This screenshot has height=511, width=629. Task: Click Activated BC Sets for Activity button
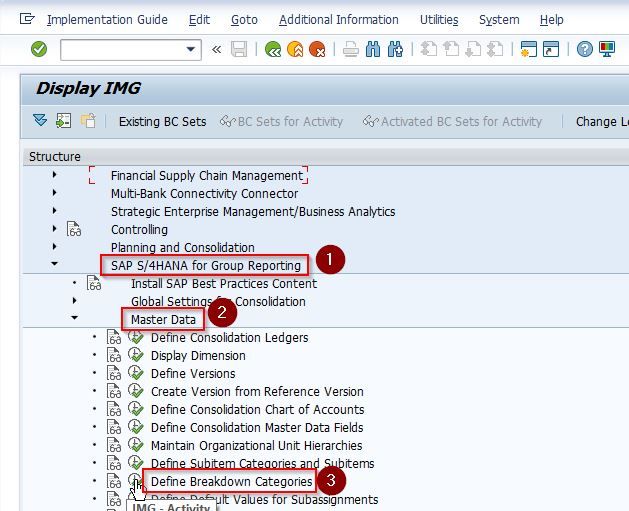[452, 122]
